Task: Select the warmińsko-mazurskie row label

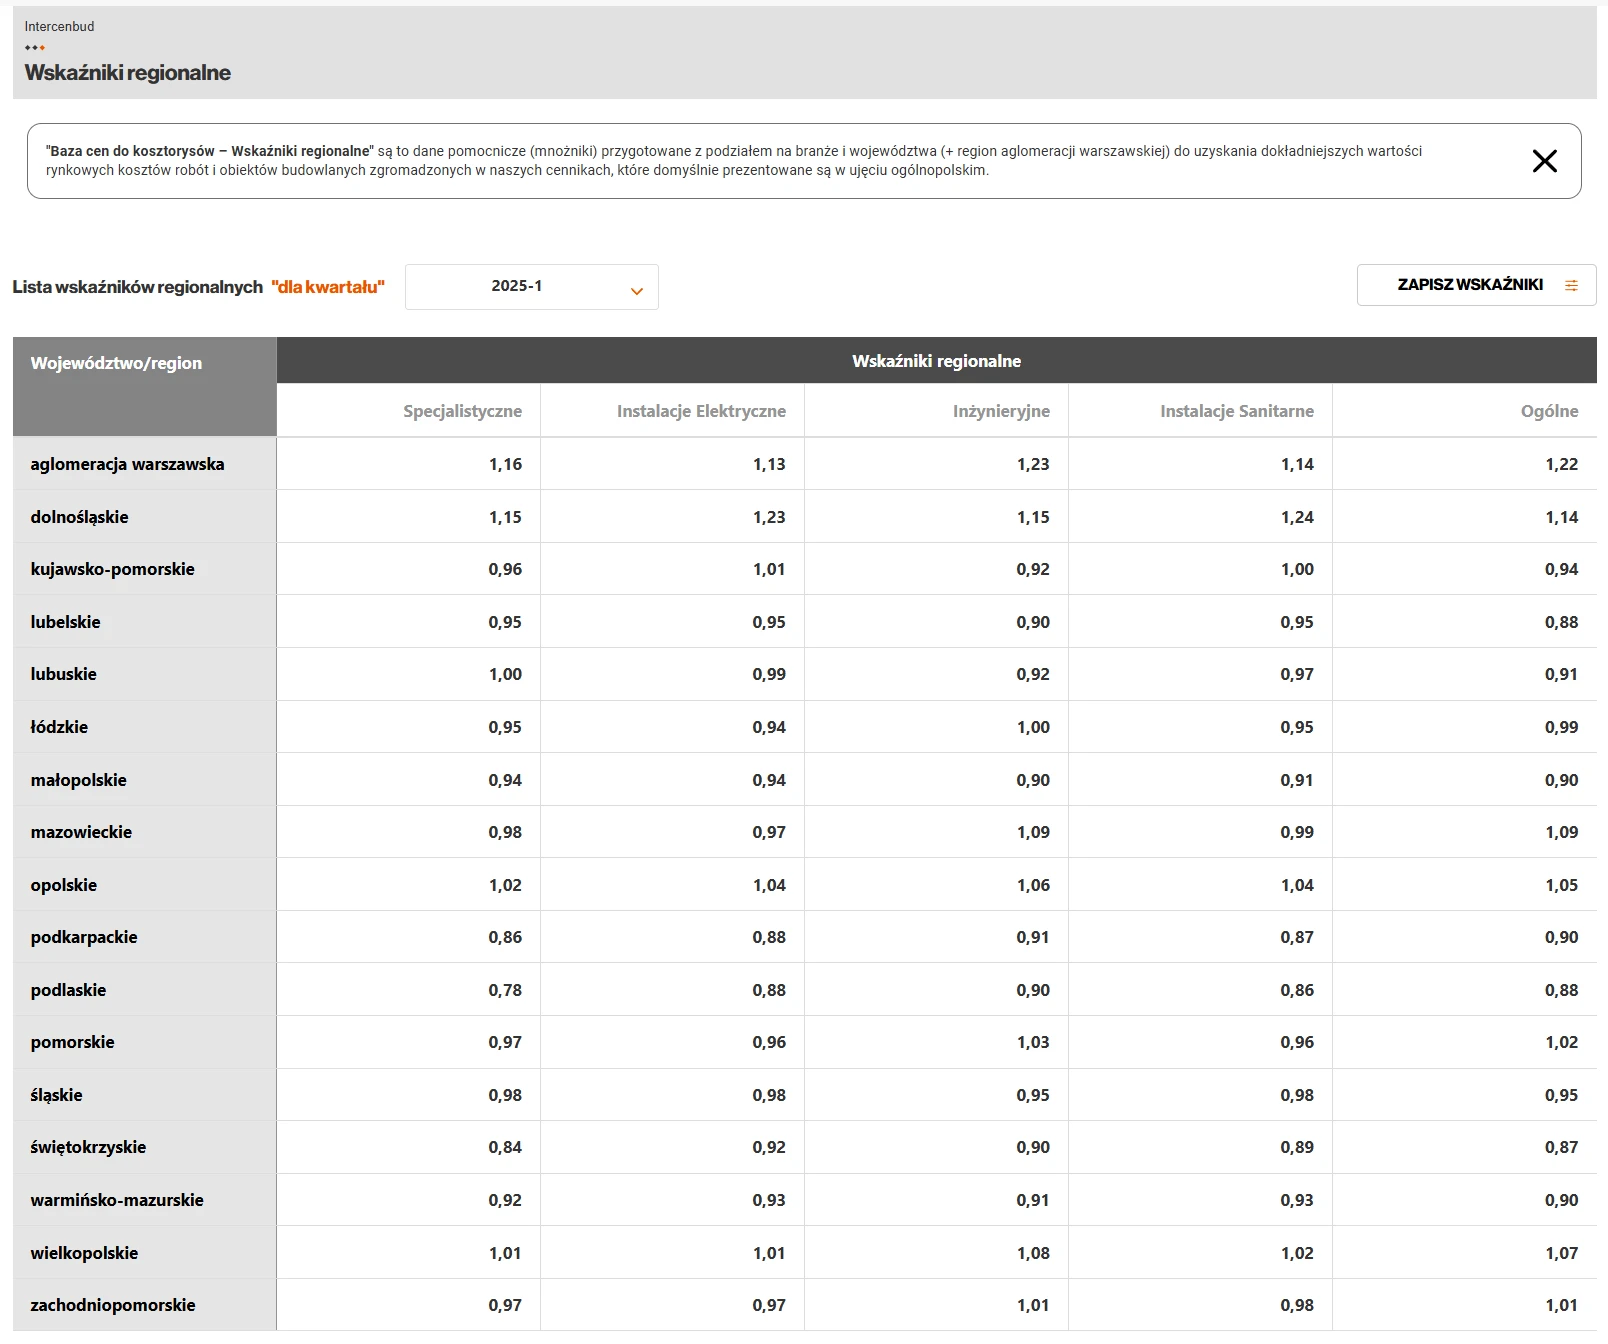Action: (117, 1200)
